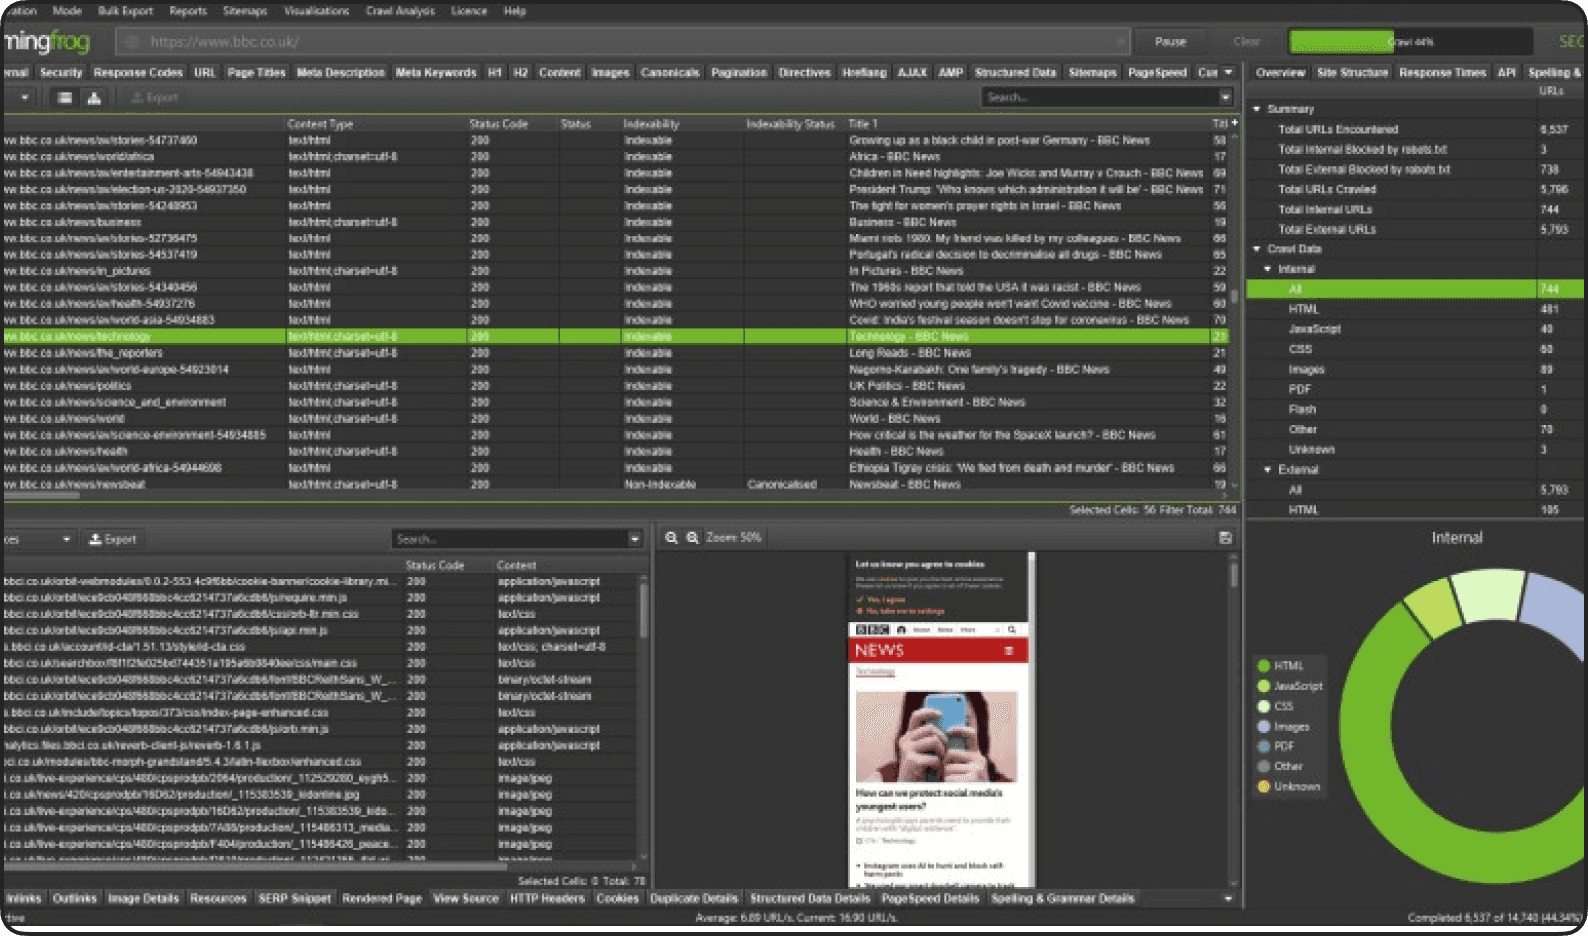Click the URL address input field
Viewport: 1588px width, 936px height.
click(622, 42)
